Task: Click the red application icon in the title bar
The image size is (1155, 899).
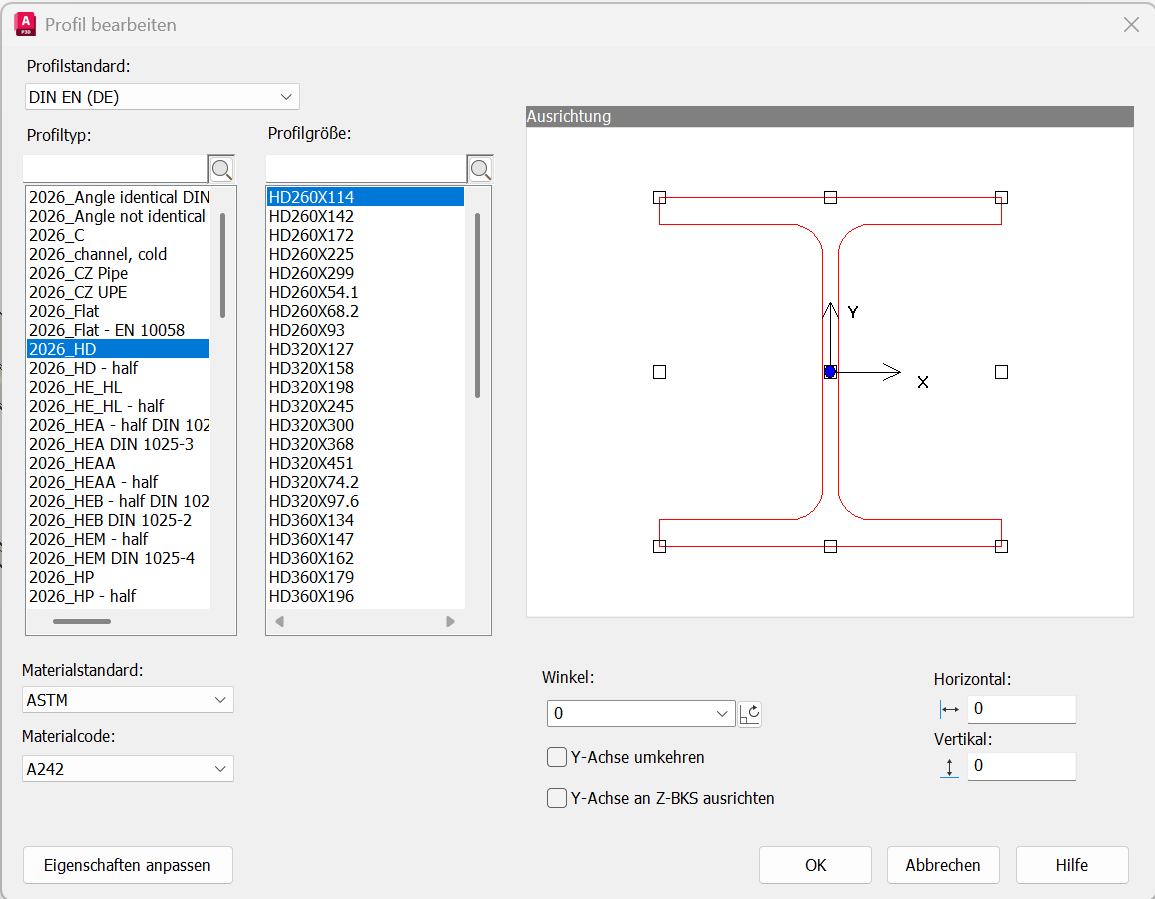Action: pyautogui.click(x=23, y=23)
